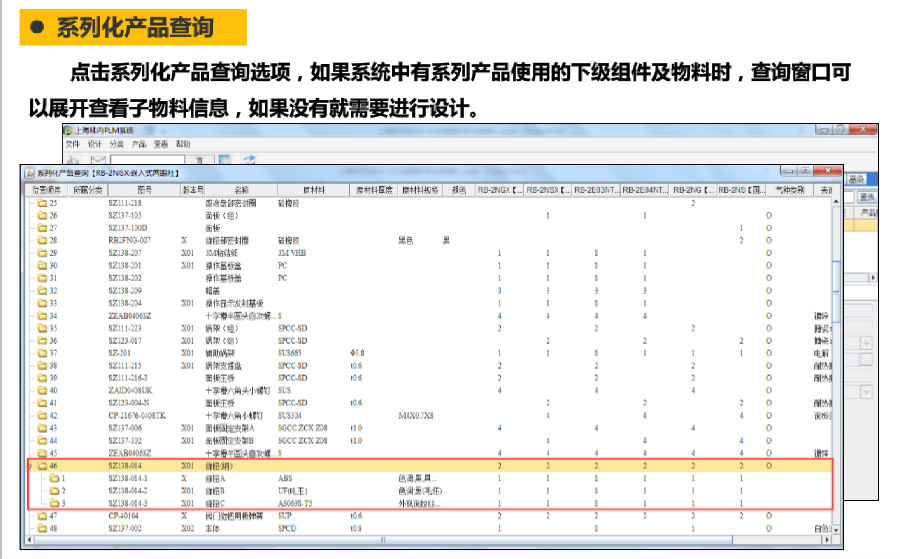Click the folder icon of row 26
The image size is (900, 559).
(42, 216)
